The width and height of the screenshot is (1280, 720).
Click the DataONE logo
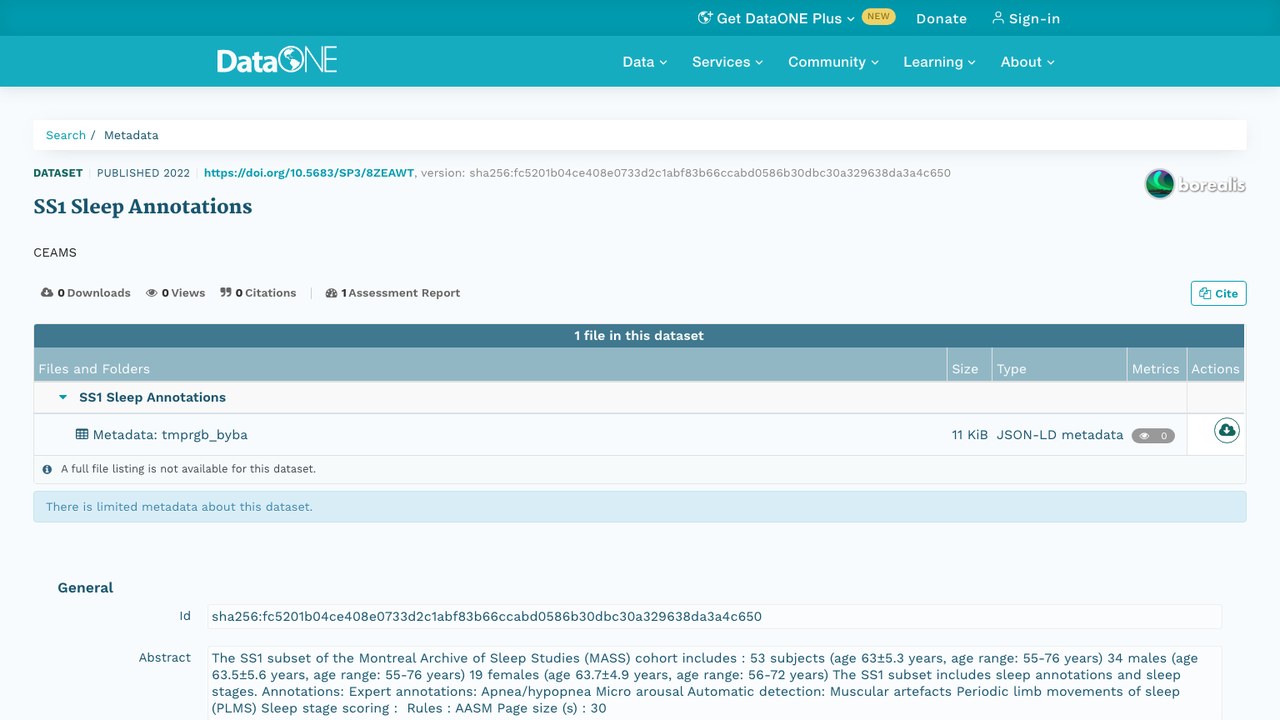(x=277, y=61)
